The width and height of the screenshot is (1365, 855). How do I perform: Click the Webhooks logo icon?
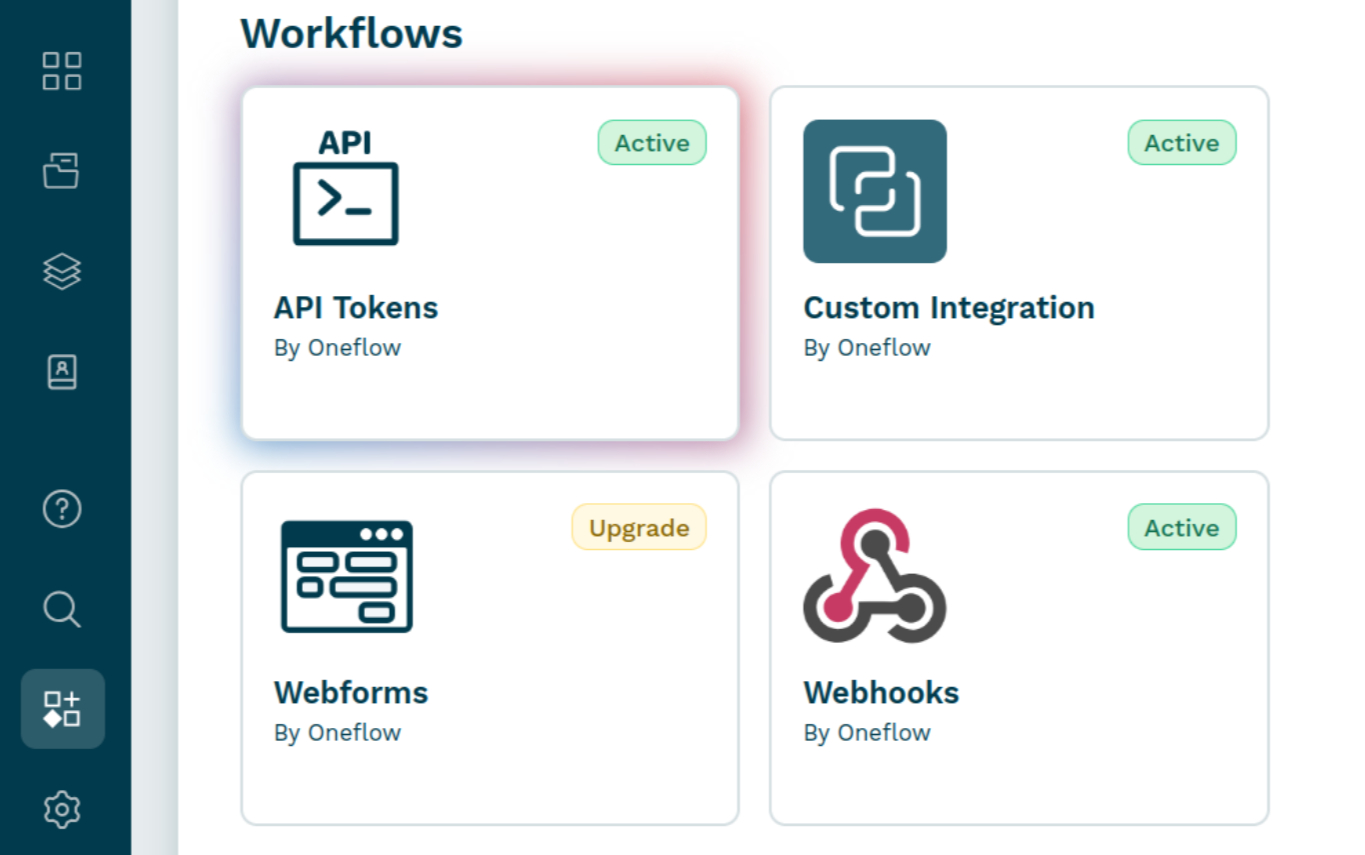pos(875,576)
